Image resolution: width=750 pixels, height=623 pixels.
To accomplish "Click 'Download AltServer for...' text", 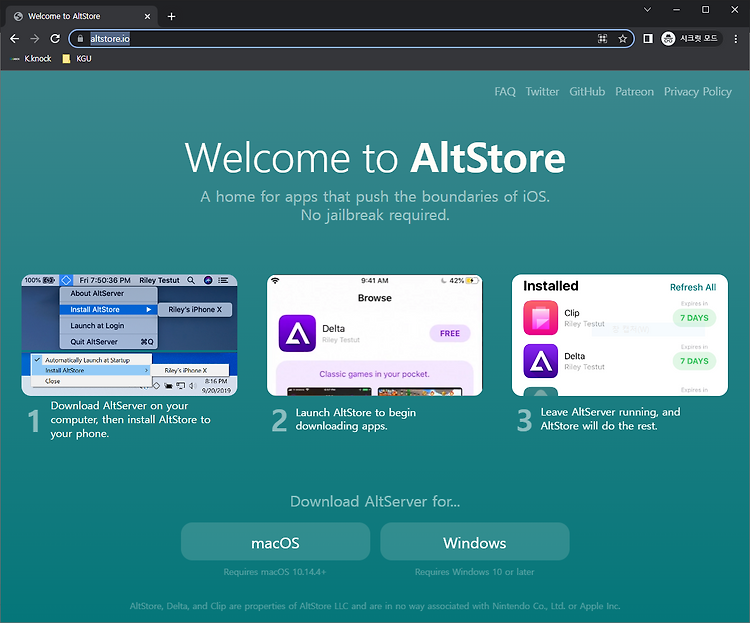I will (375, 501).
